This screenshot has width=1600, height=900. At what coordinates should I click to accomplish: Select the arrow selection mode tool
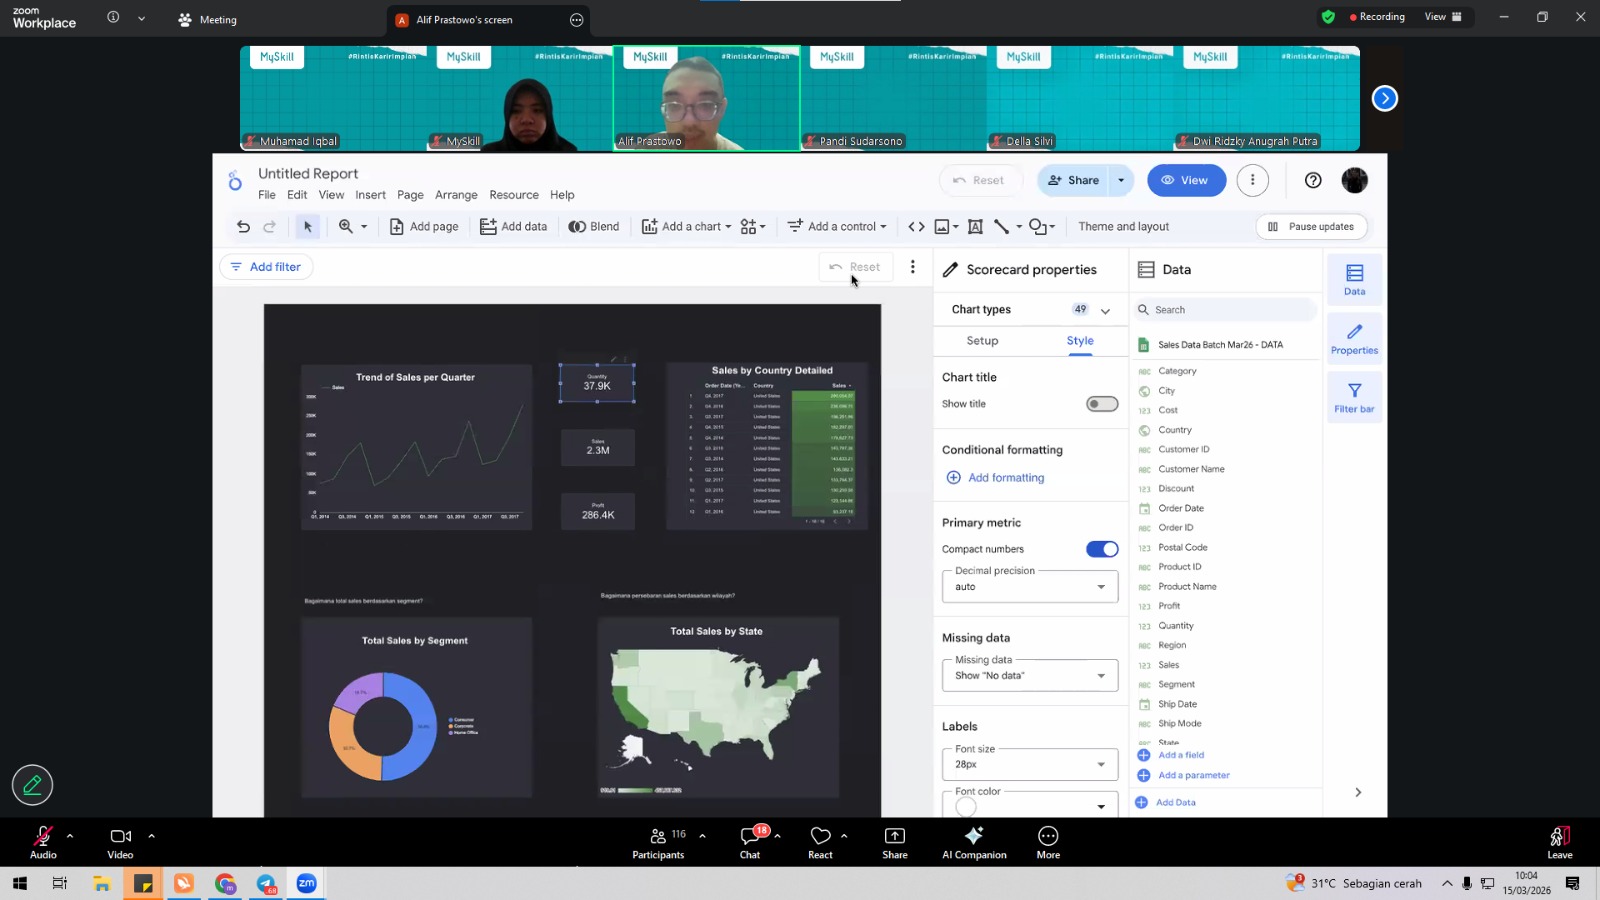click(308, 227)
